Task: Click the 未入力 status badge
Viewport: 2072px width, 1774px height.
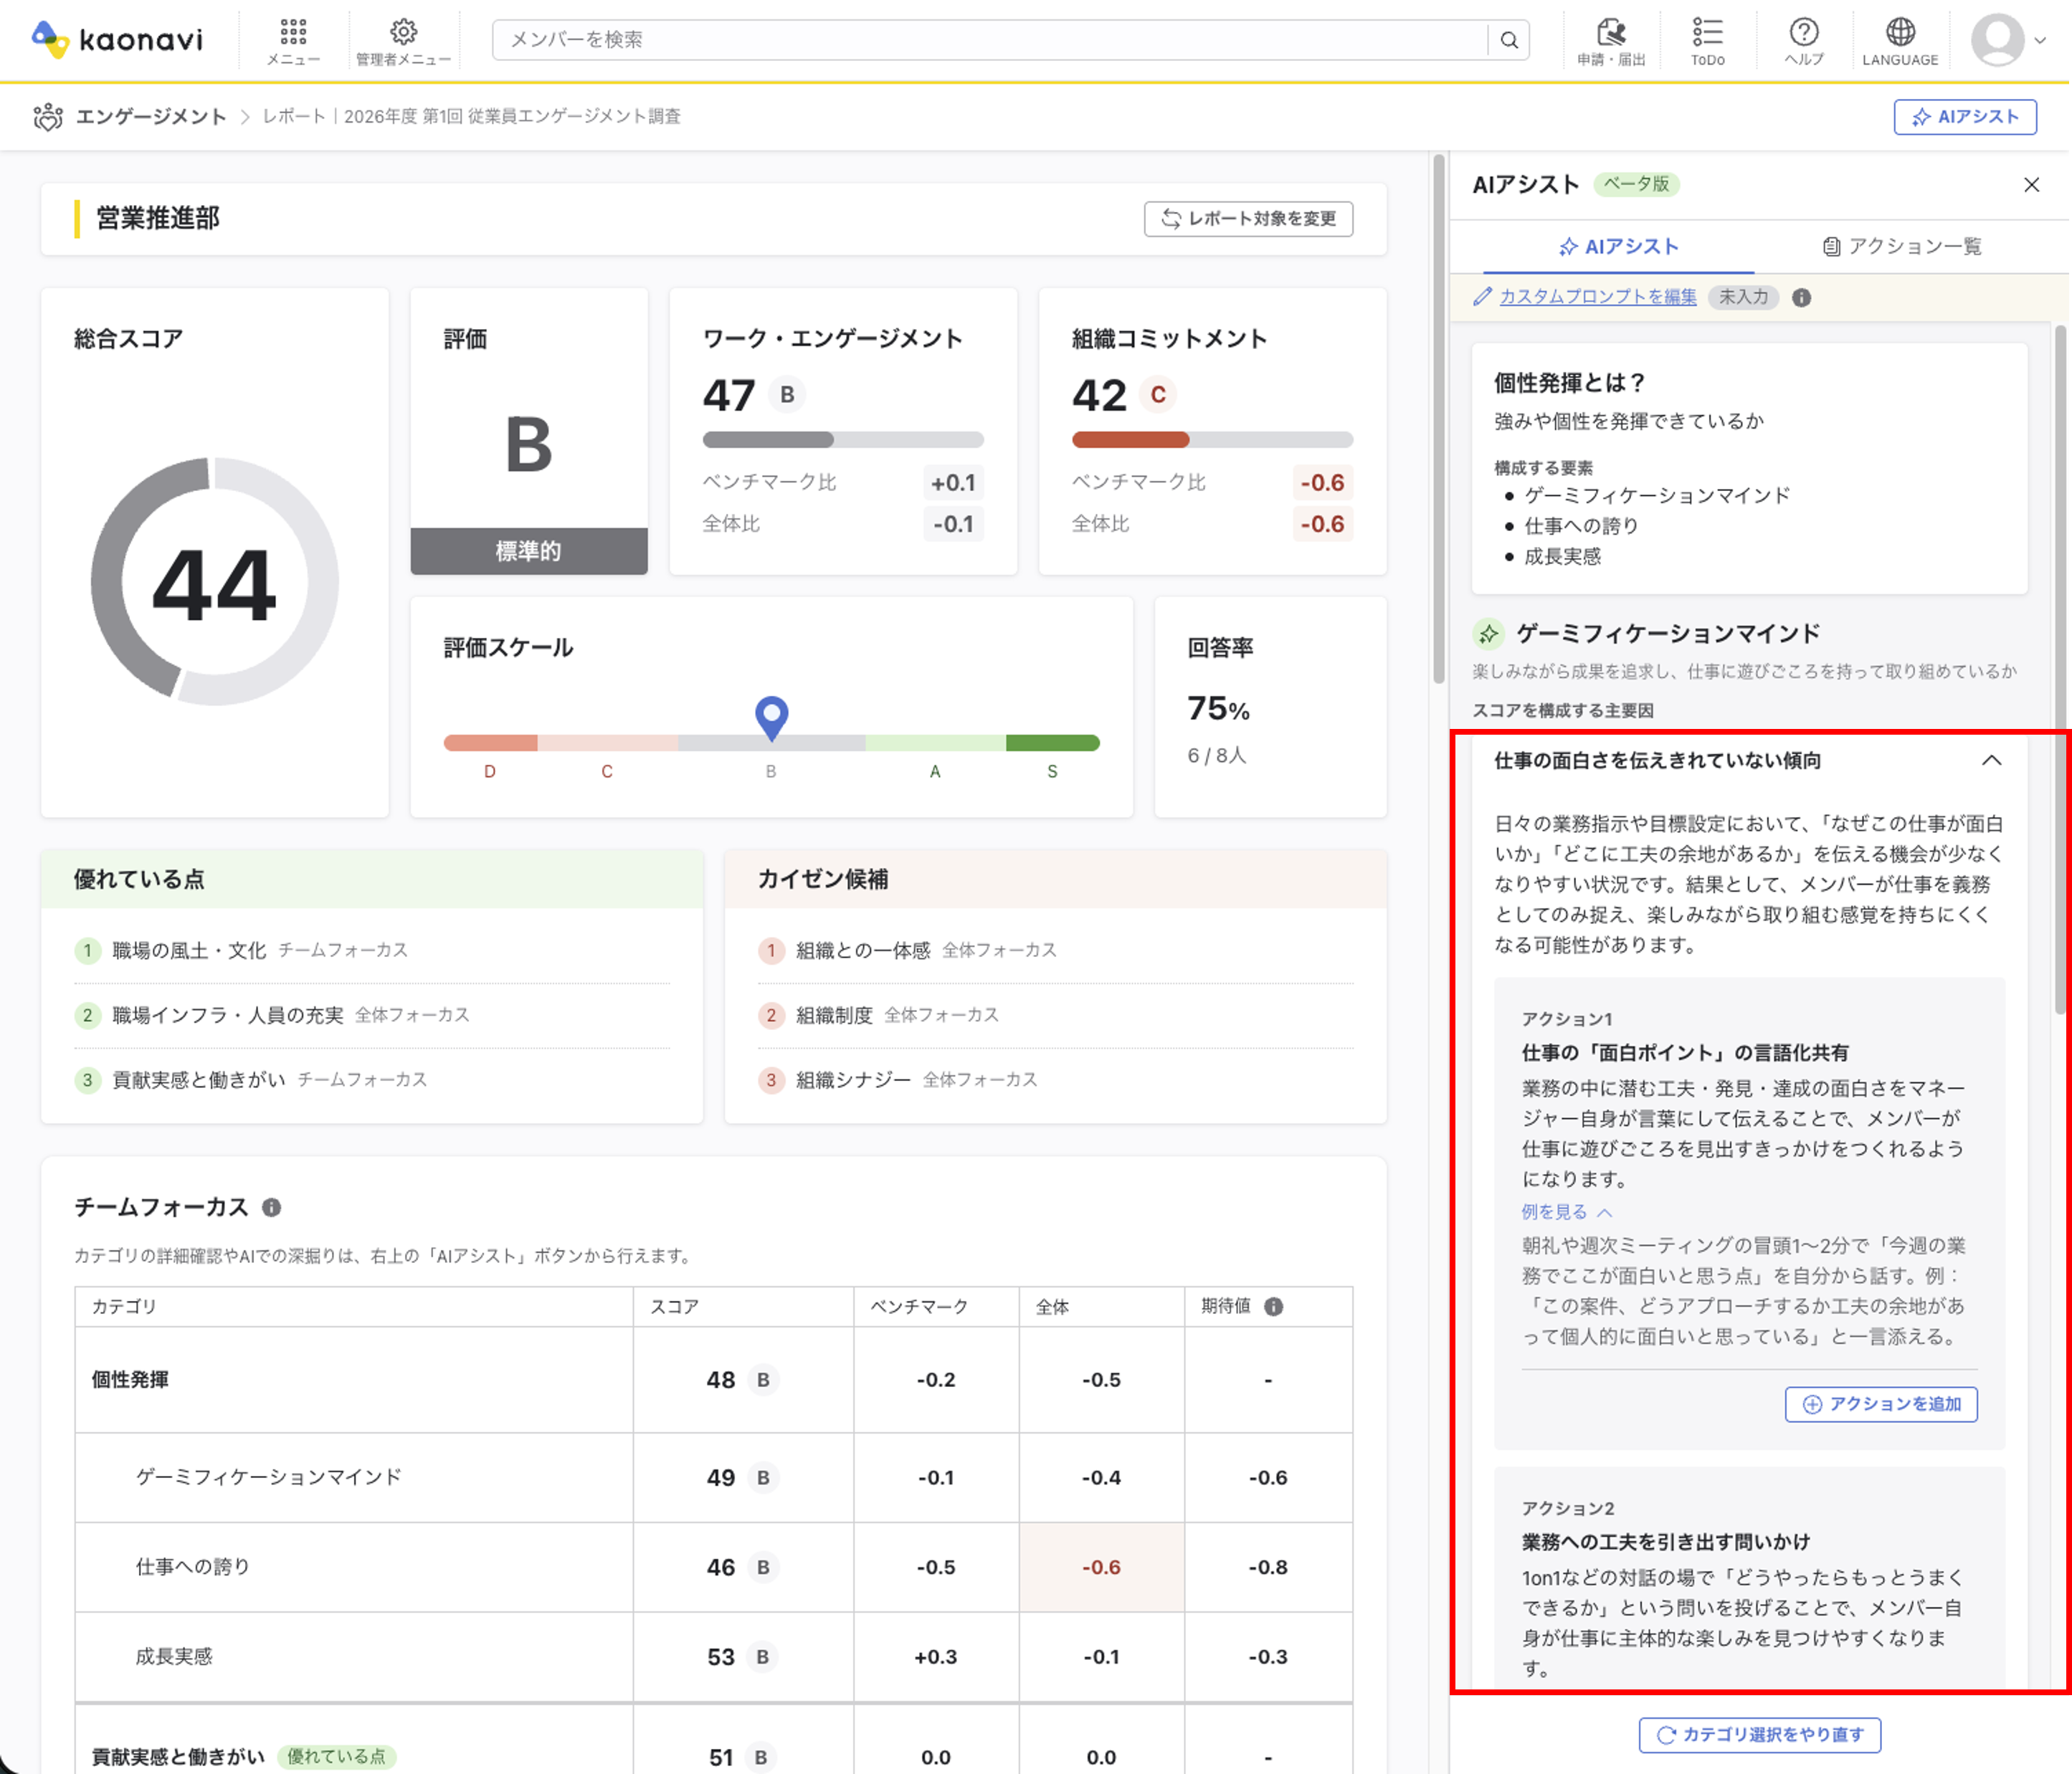Action: point(1743,297)
